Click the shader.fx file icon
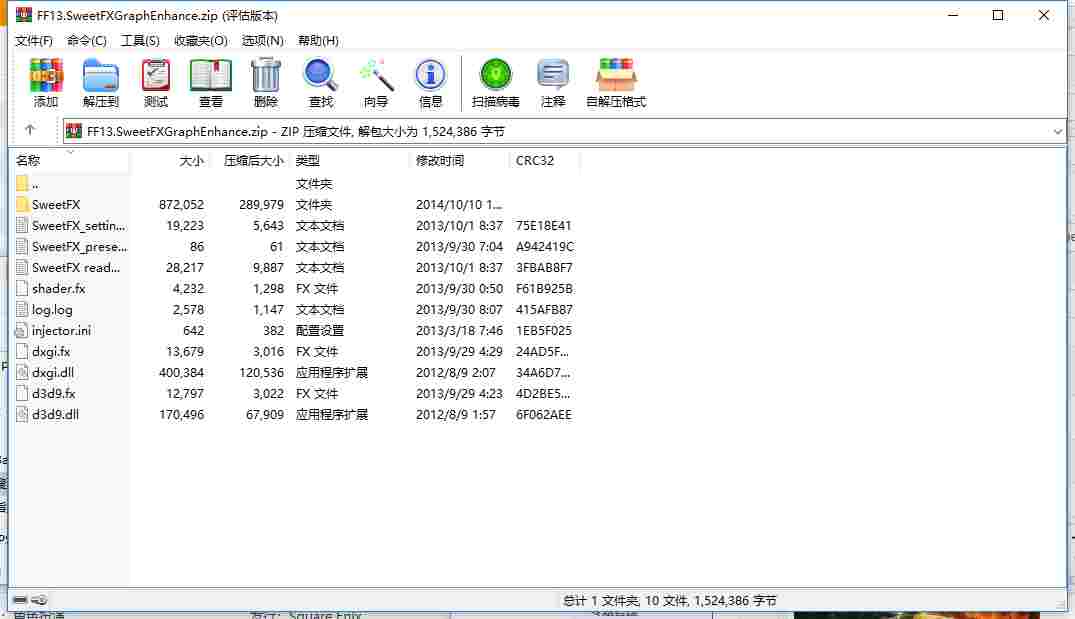Screen dimensions: 1075x619 pos(22,289)
